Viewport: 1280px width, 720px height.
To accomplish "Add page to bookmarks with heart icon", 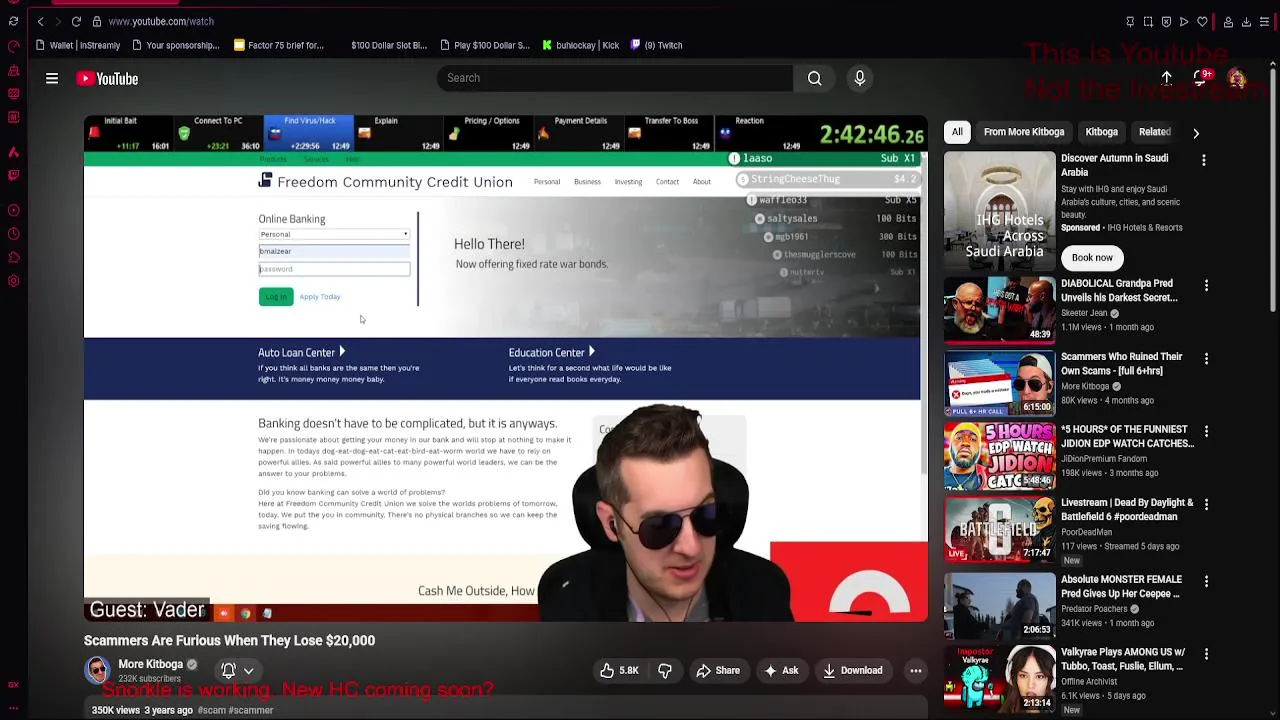I will pos(1202,21).
